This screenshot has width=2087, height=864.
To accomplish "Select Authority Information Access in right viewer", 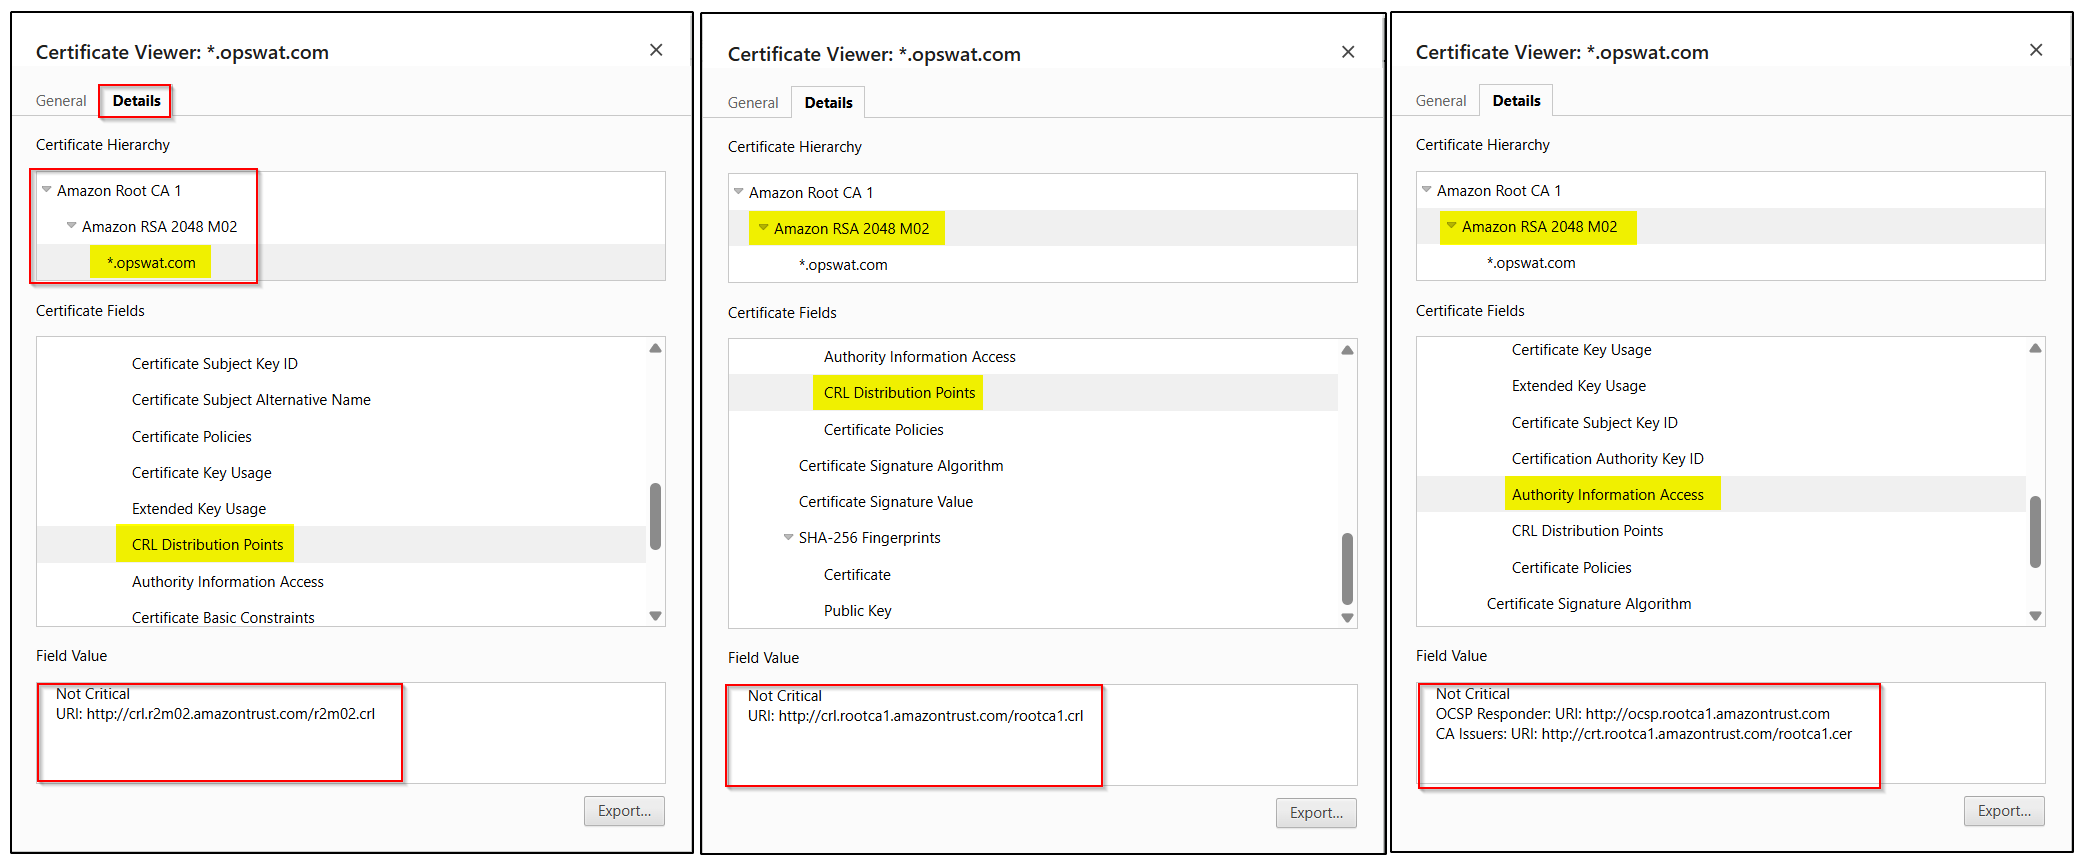I will [x=1608, y=495].
